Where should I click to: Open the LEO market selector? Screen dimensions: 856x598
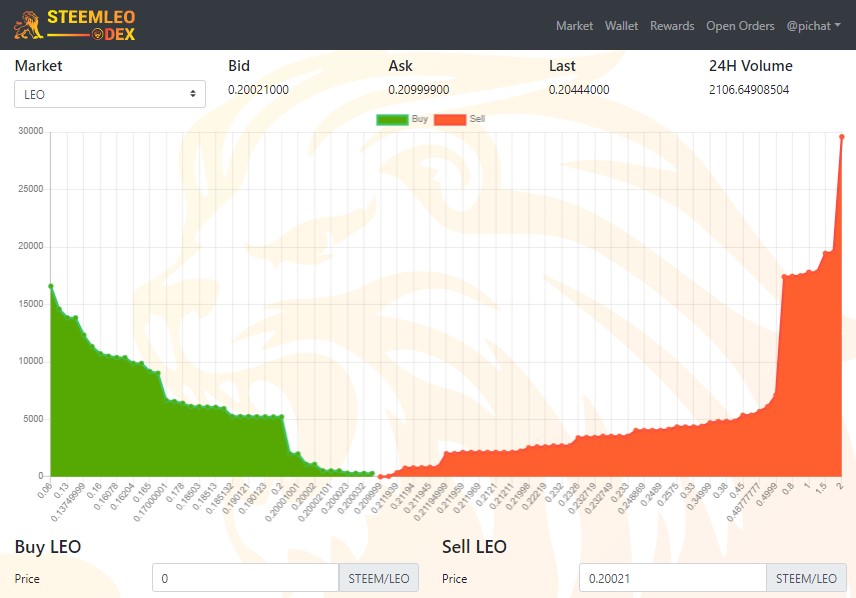point(110,94)
